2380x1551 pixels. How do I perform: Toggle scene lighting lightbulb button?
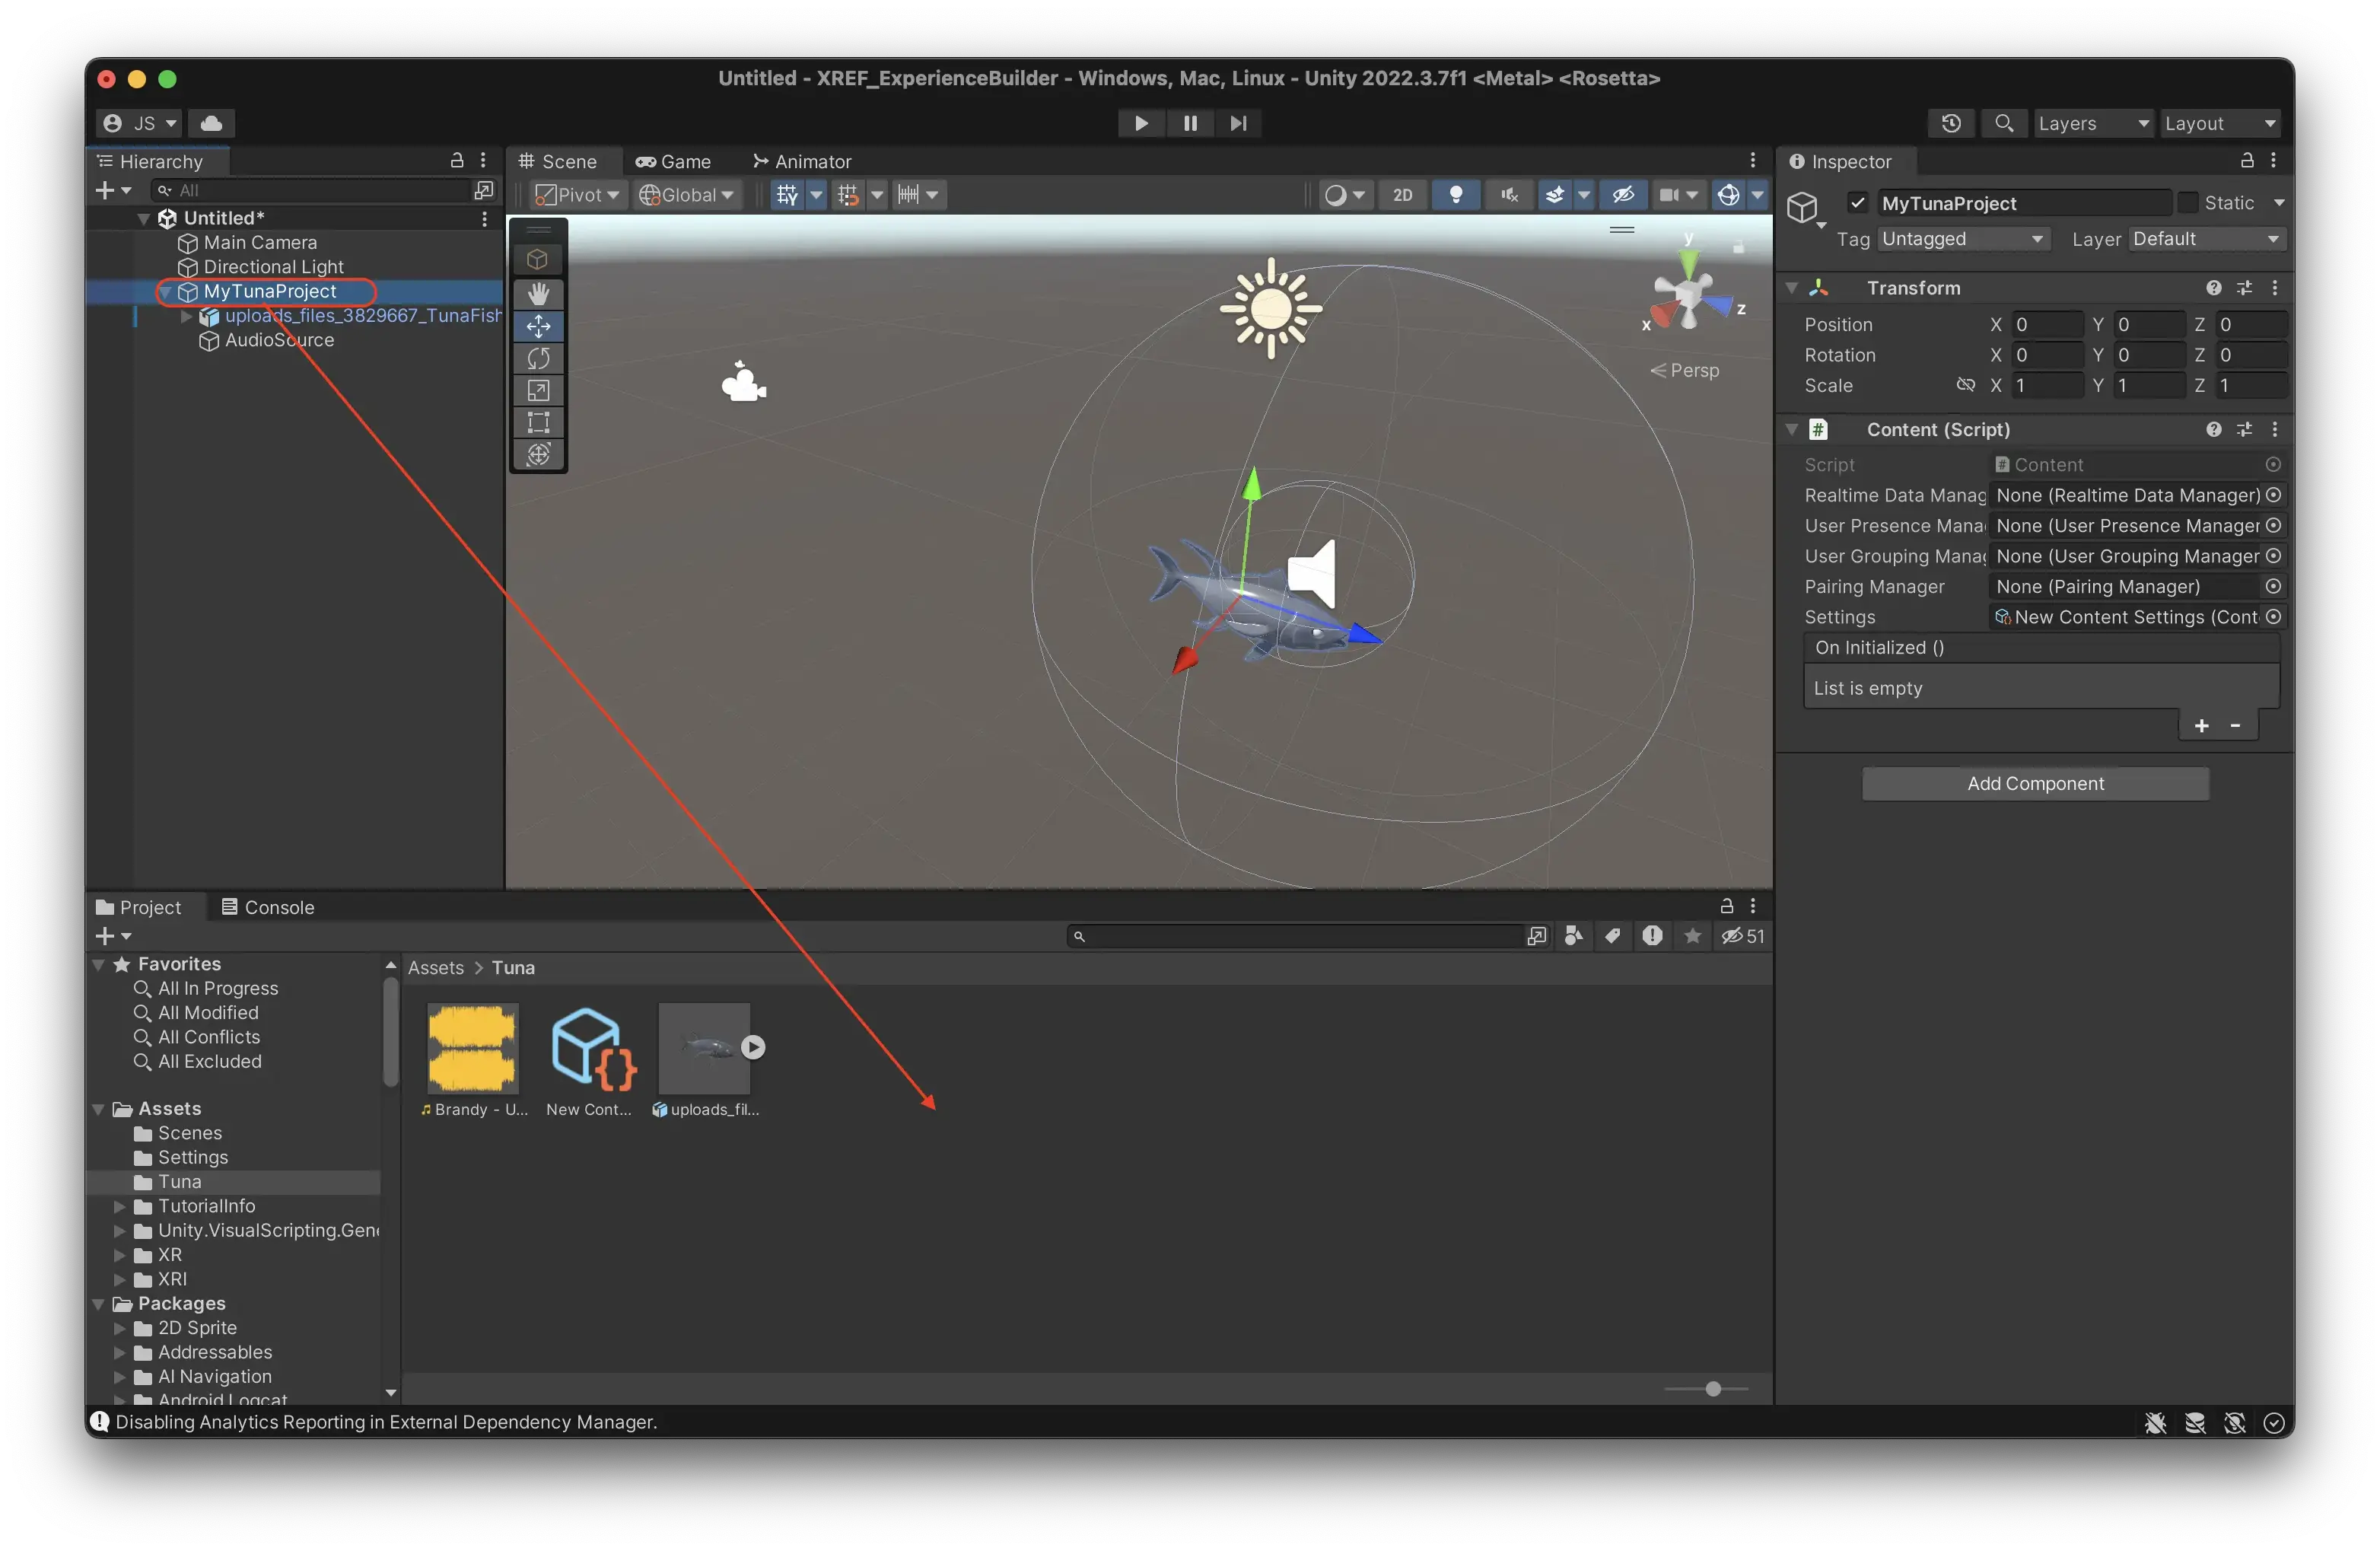1456,195
